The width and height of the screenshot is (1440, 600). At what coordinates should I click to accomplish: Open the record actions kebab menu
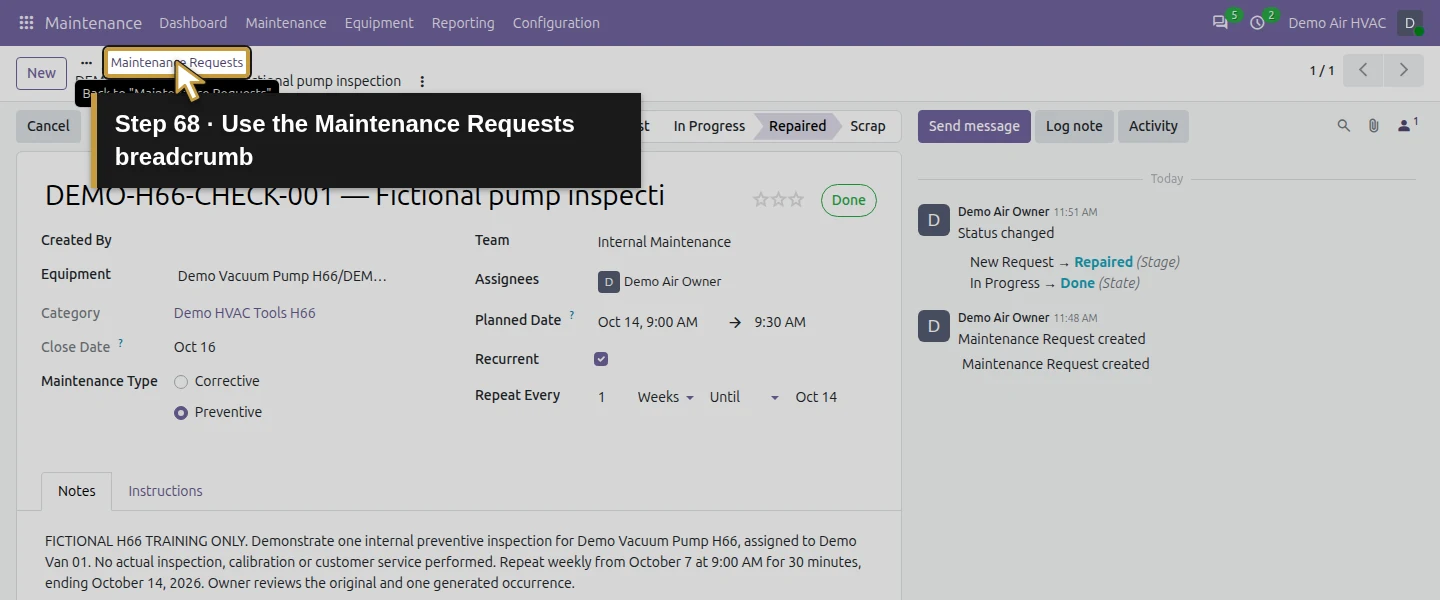422,81
